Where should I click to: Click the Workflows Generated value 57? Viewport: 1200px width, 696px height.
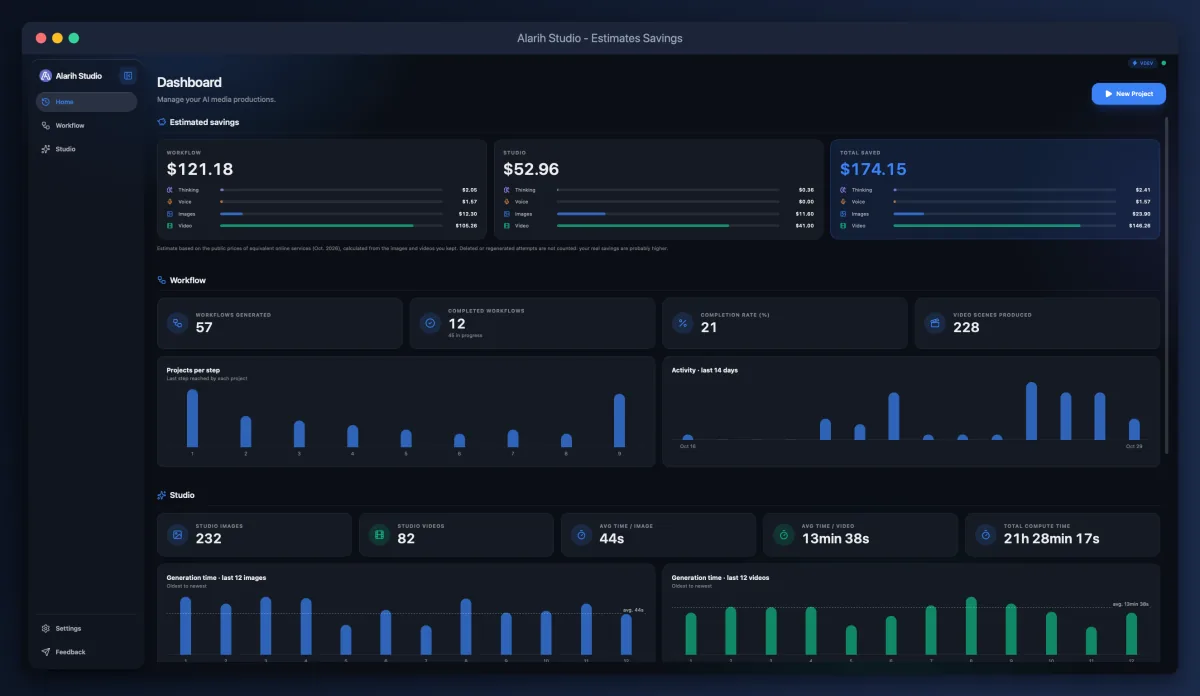point(204,328)
